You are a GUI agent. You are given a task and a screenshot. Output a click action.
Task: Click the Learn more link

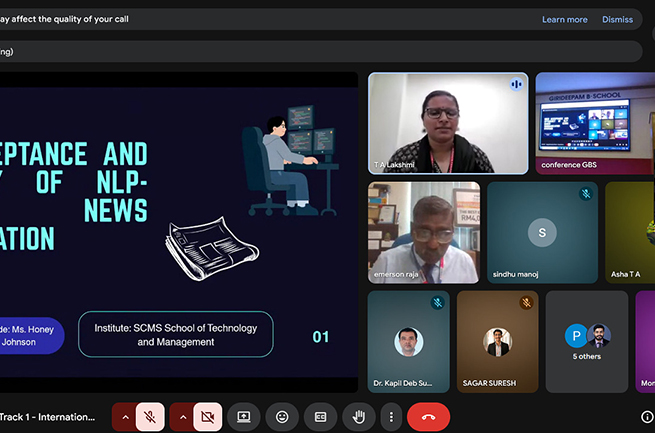point(564,19)
